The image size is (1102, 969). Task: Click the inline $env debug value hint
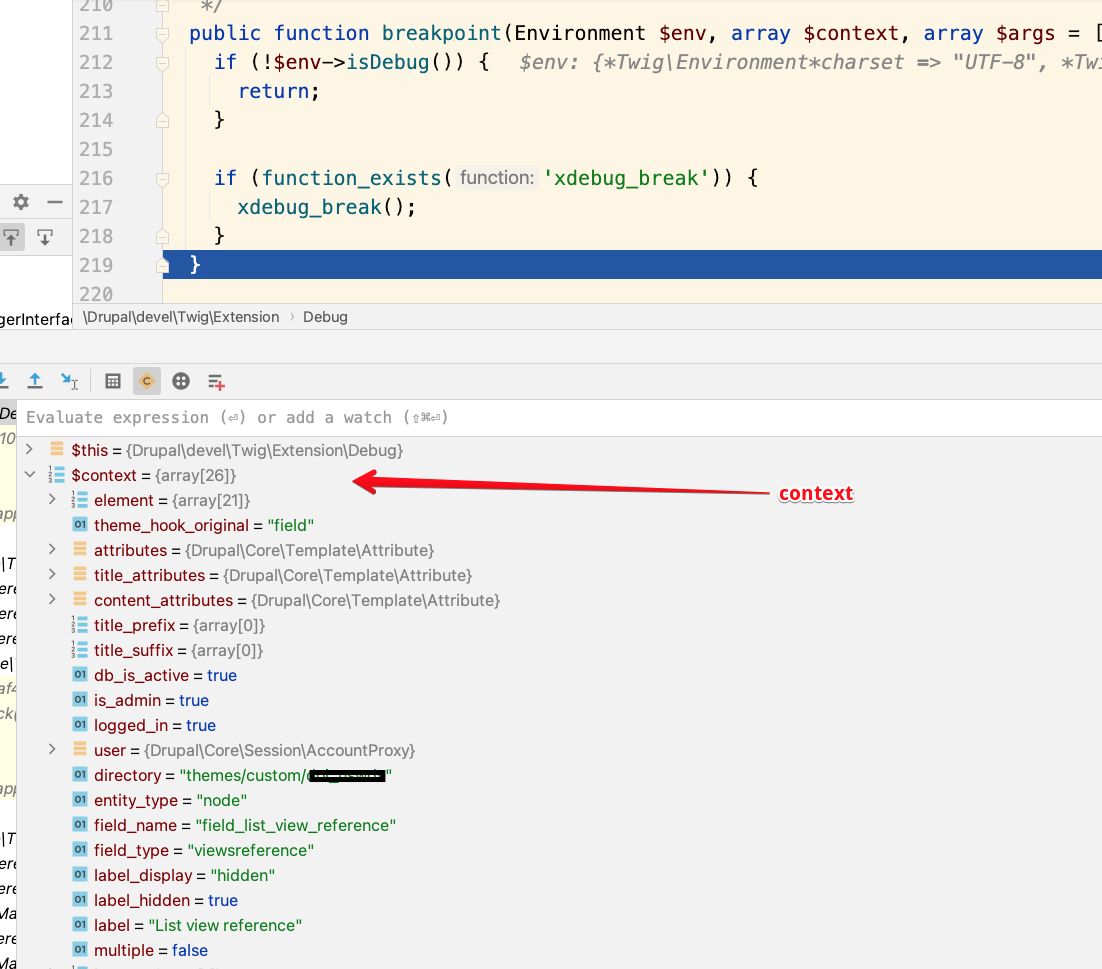[810, 63]
